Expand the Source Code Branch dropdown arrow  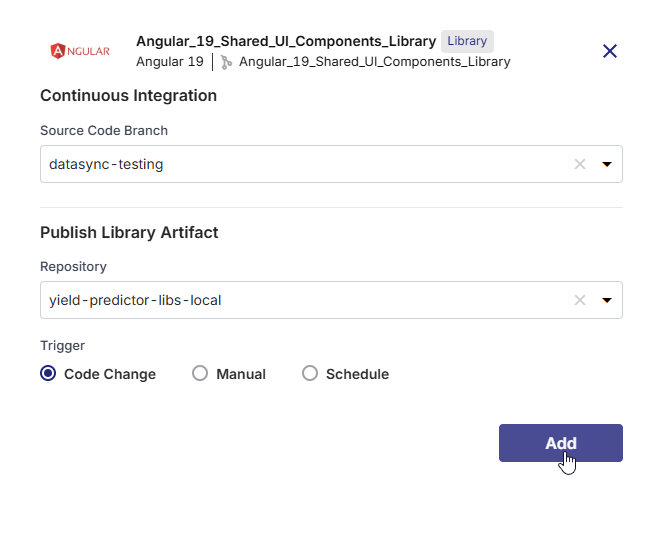click(x=607, y=164)
